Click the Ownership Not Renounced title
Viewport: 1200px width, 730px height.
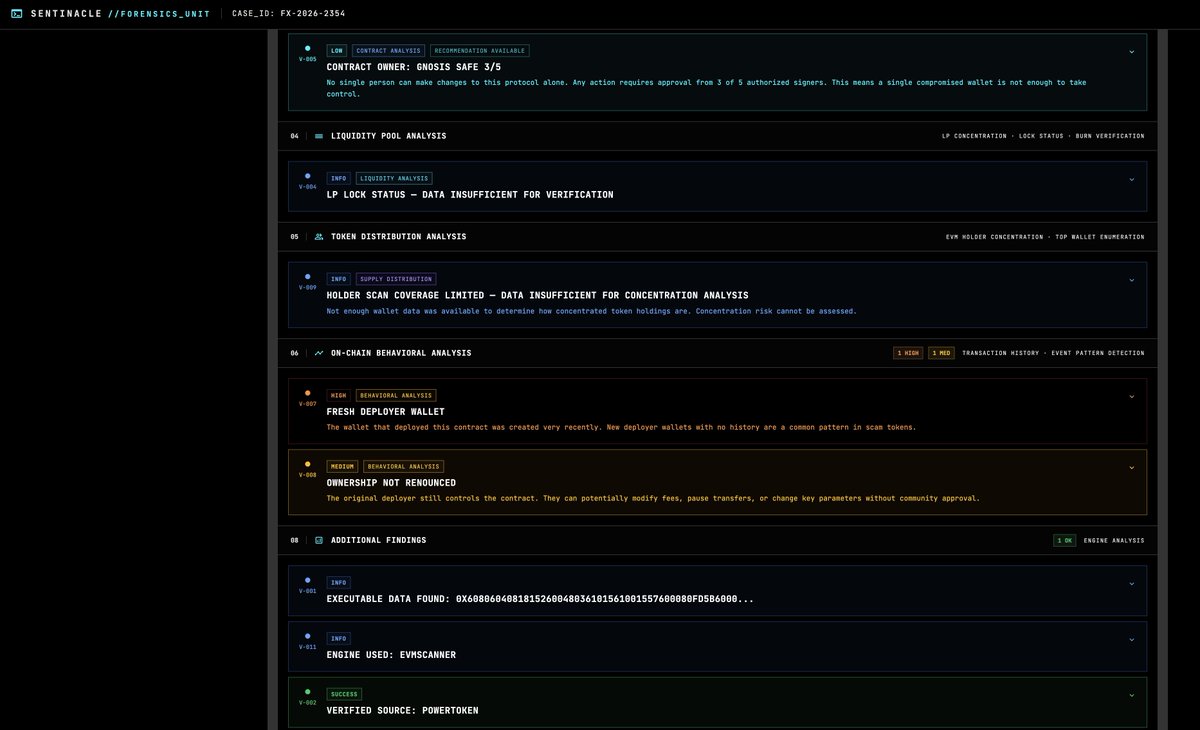click(391, 483)
